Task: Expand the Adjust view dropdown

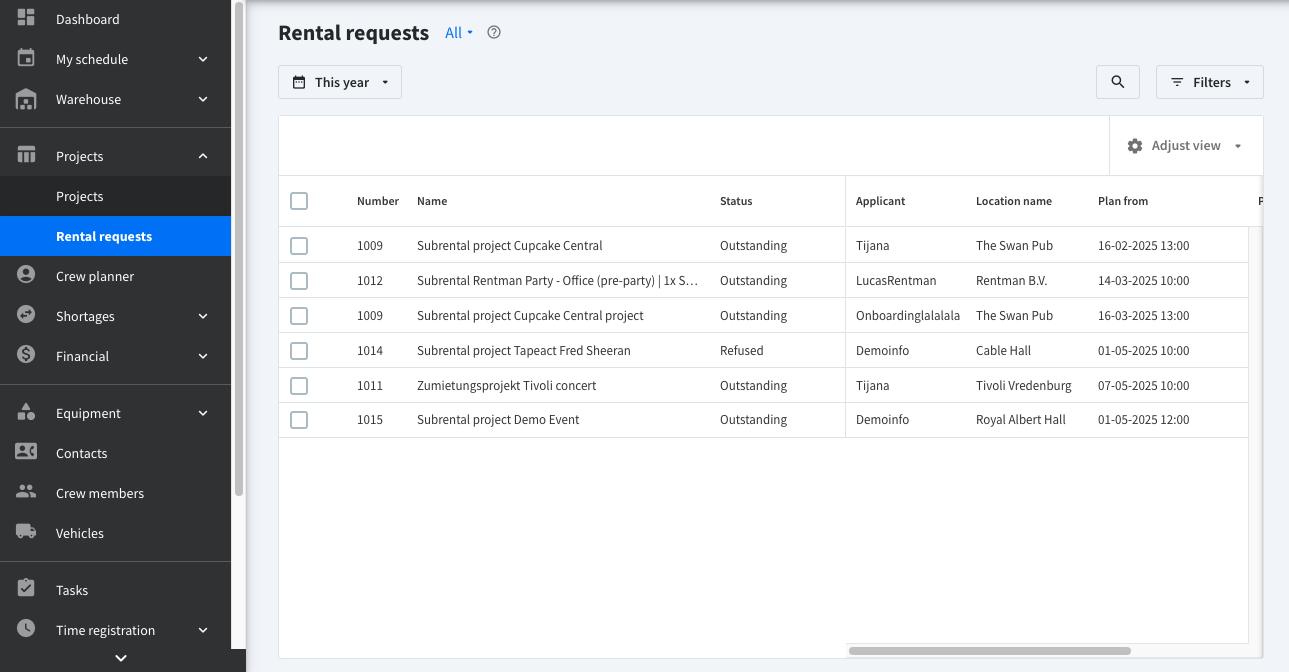Action: click(1186, 146)
